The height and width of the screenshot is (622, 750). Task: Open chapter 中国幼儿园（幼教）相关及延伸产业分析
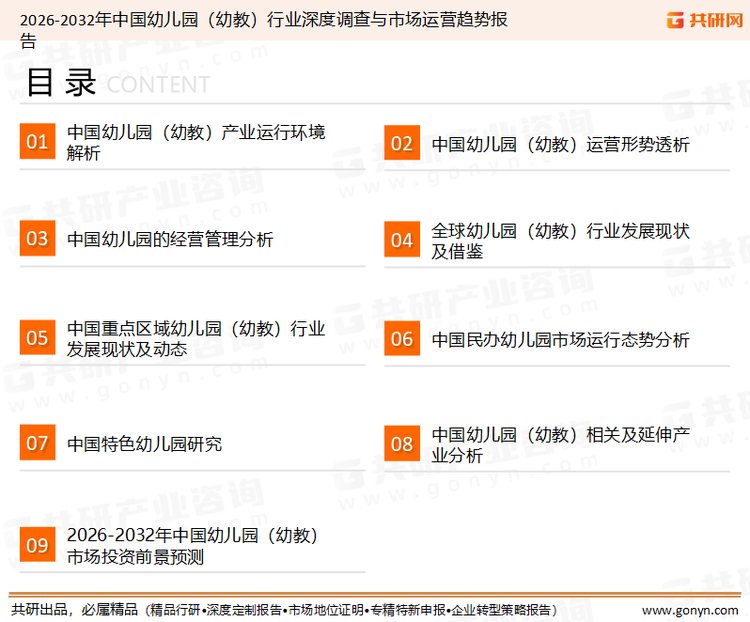pos(561,445)
